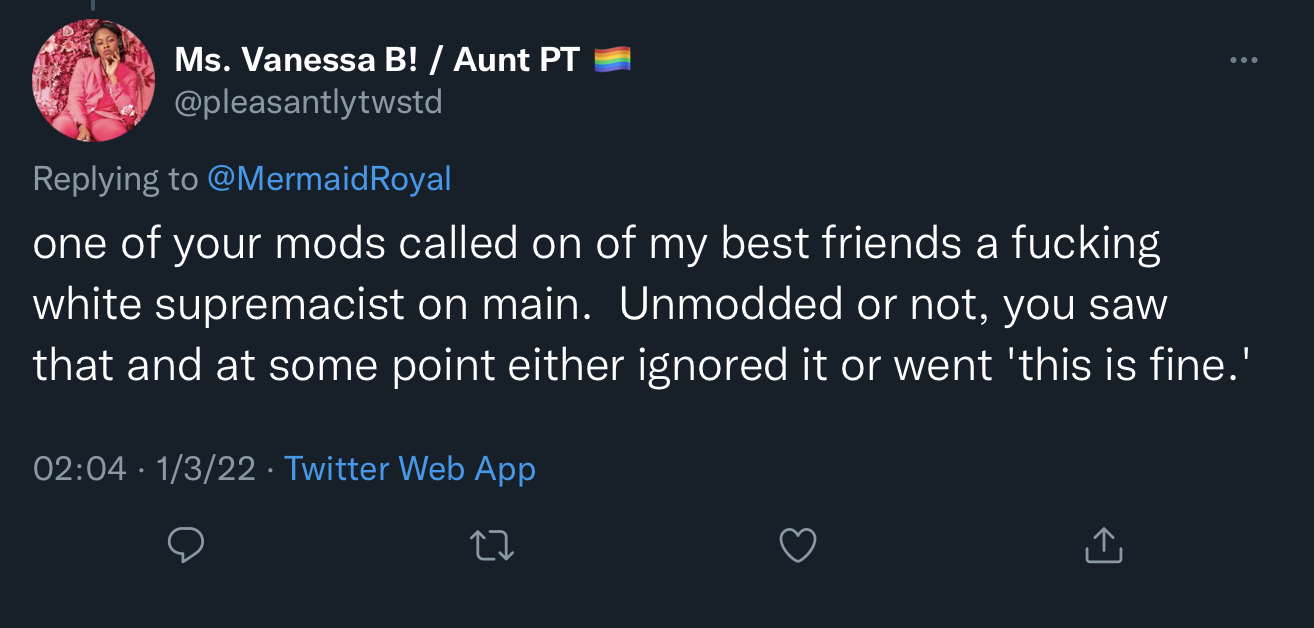Open the @MermaidRoyal mention link

(x=329, y=179)
